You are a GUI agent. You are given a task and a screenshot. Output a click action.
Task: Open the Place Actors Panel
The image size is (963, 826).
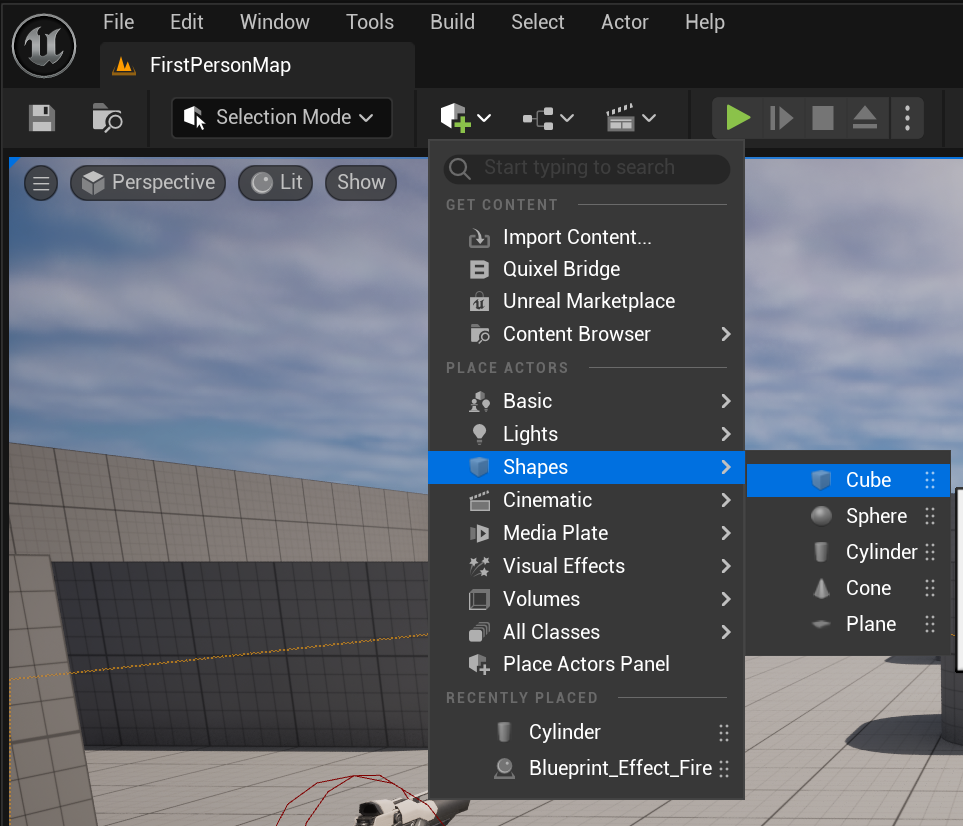pos(587,664)
